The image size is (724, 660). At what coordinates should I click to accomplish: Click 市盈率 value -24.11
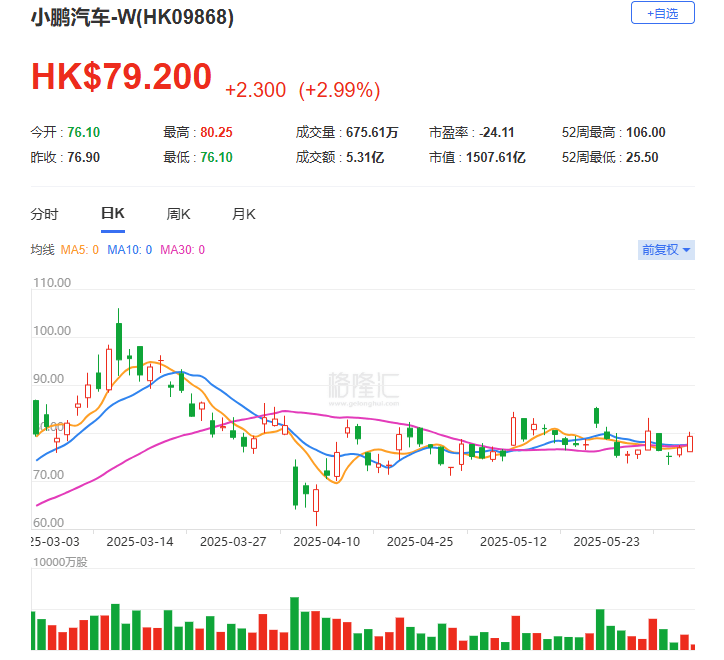(496, 133)
